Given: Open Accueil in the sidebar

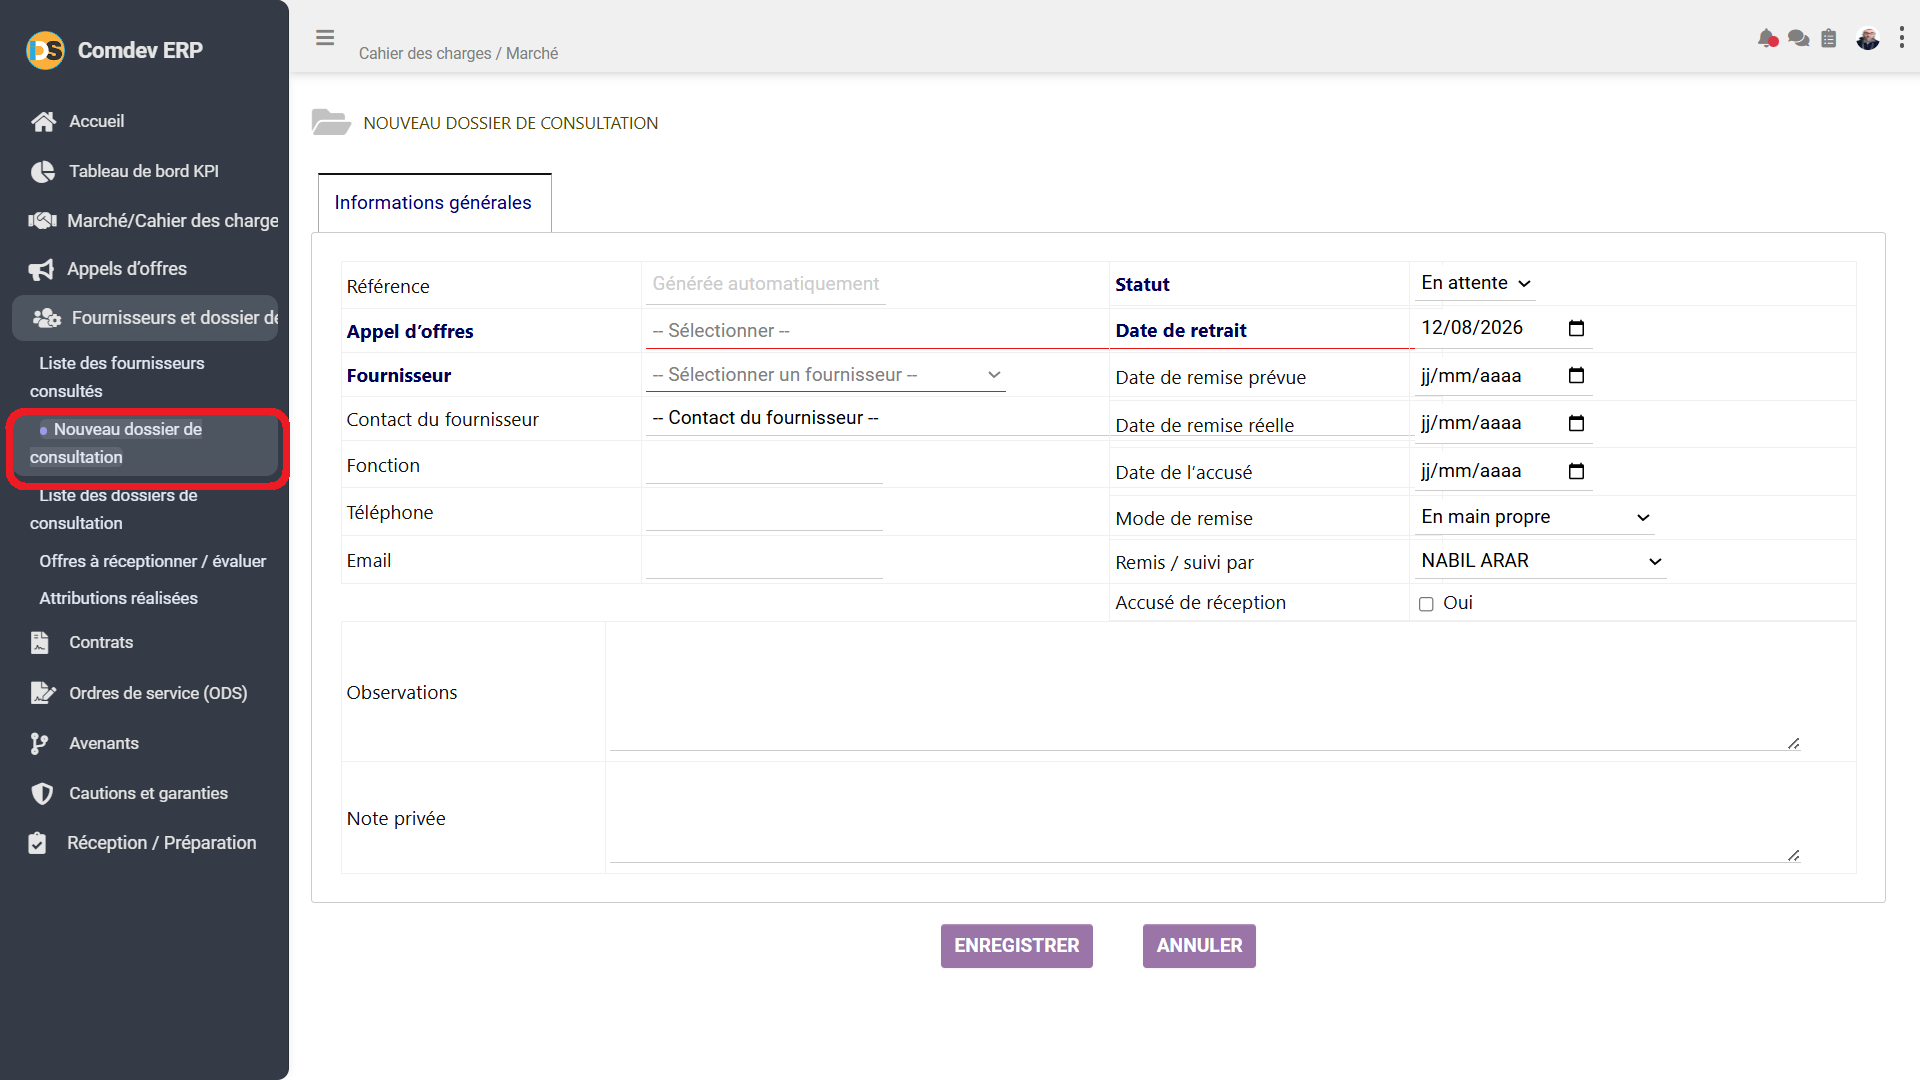Looking at the screenshot, I should (96, 122).
